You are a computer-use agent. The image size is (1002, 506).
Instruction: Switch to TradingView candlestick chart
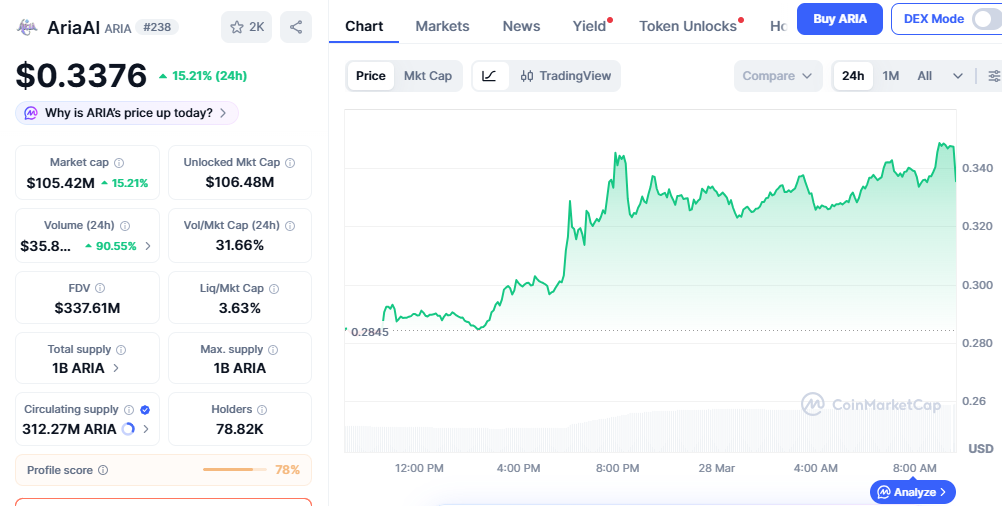pyautogui.click(x=566, y=76)
